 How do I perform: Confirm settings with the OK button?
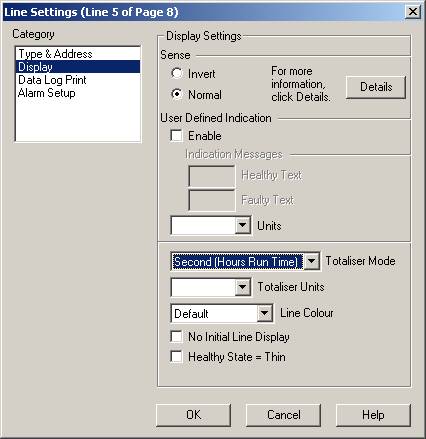click(193, 415)
